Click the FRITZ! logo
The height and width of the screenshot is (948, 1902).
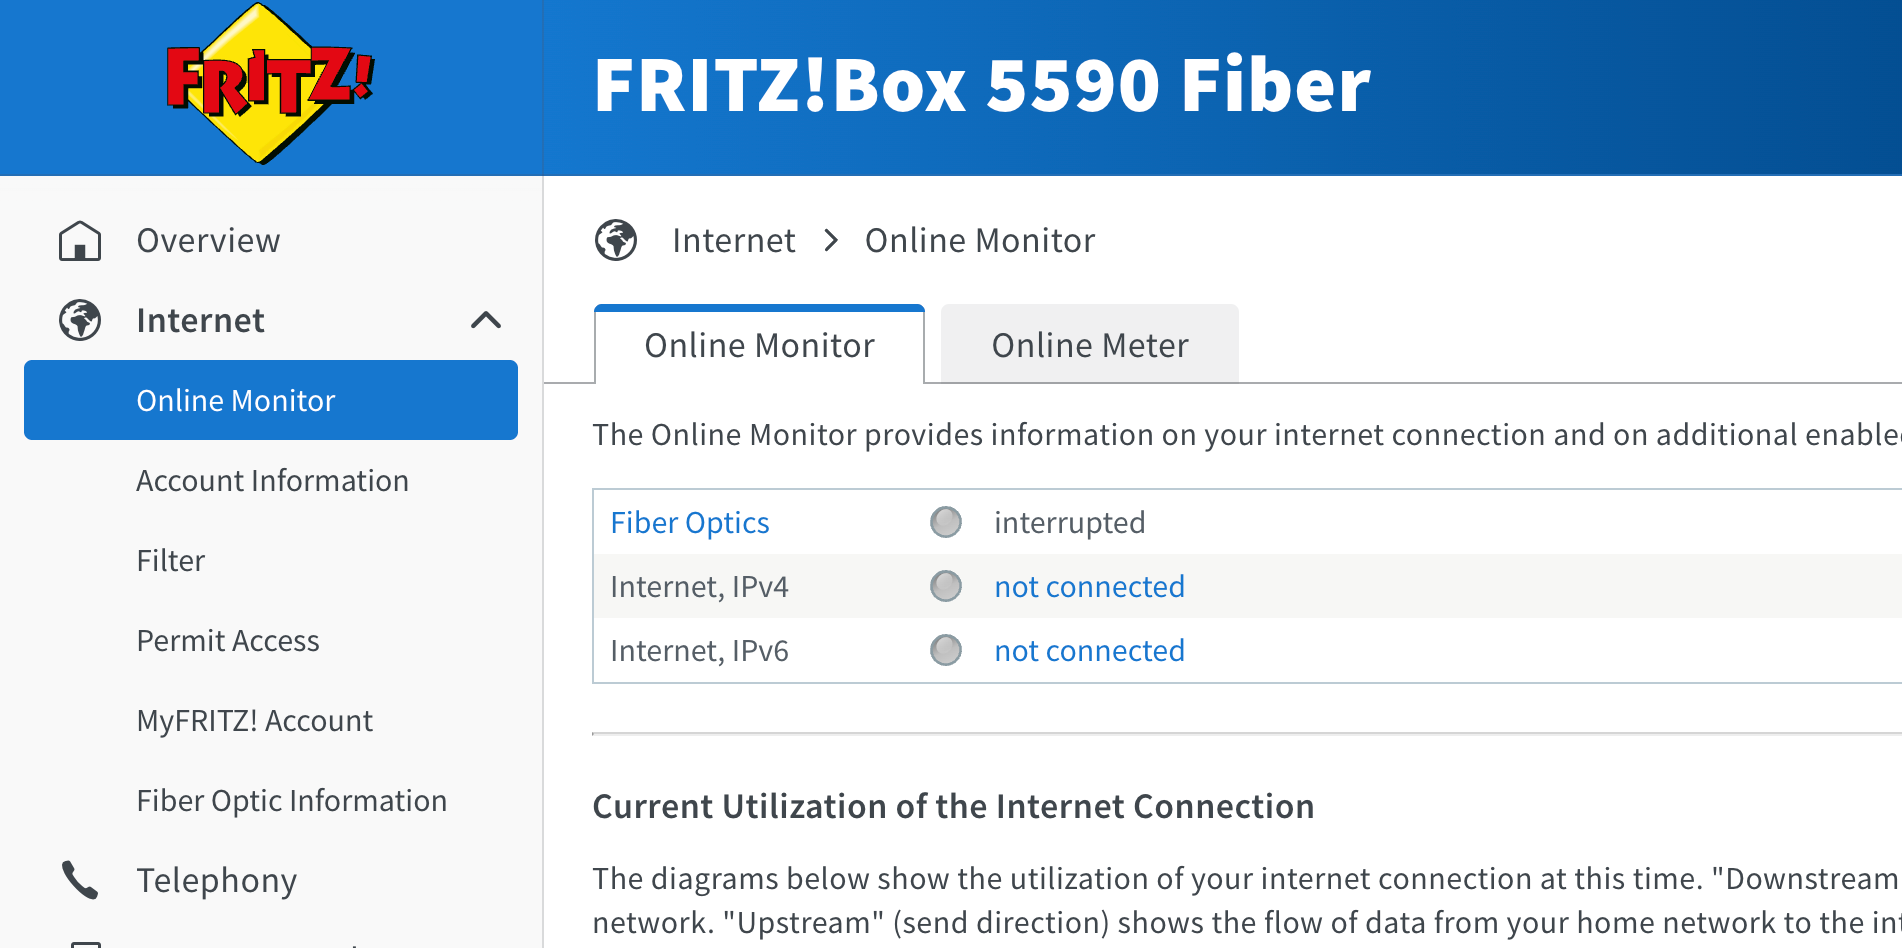click(270, 84)
